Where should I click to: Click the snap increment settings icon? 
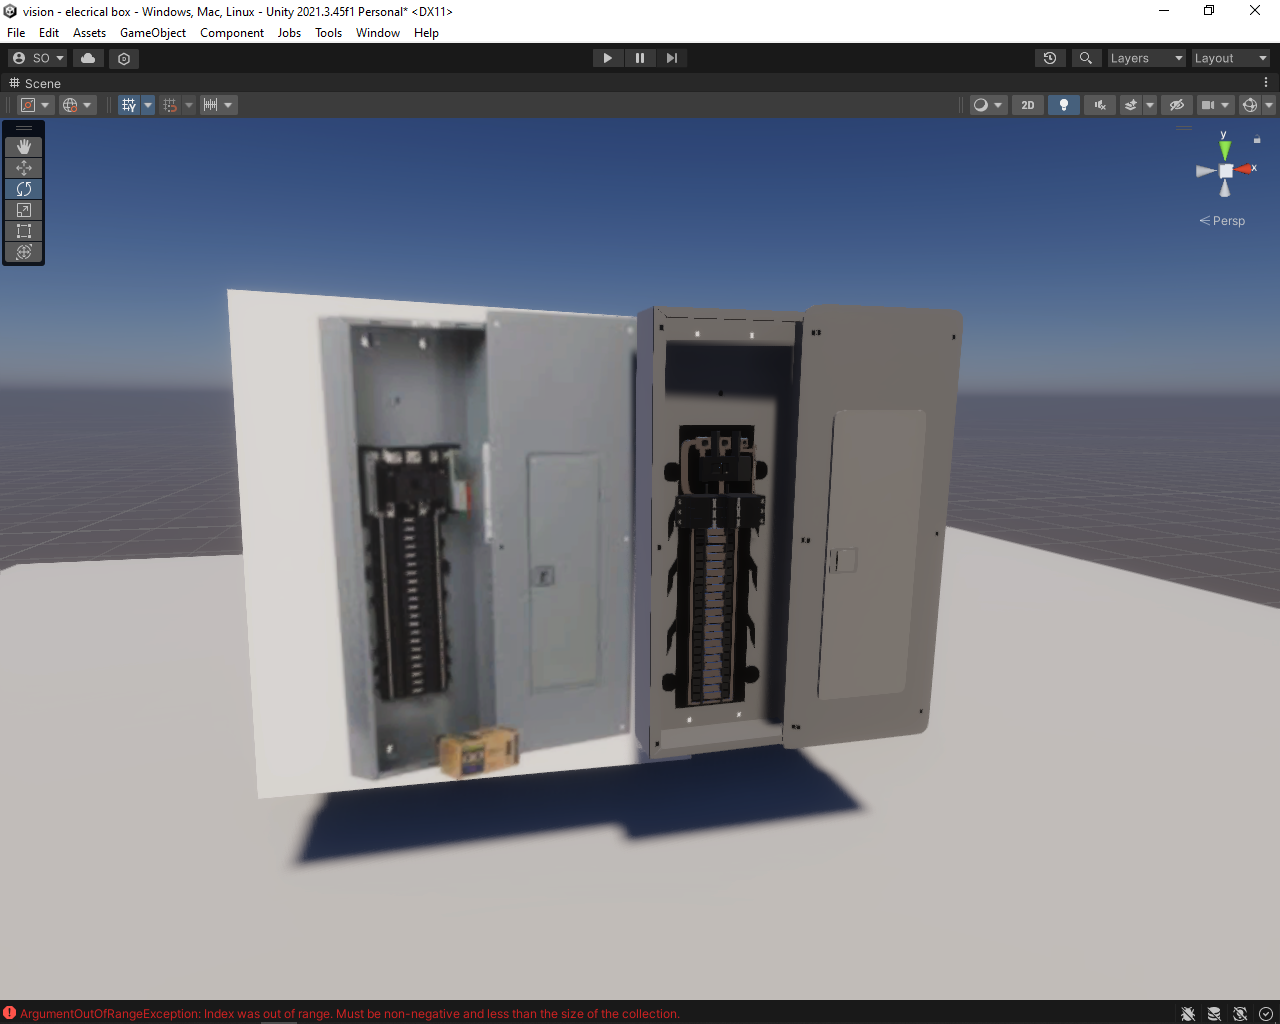coord(217,105)
